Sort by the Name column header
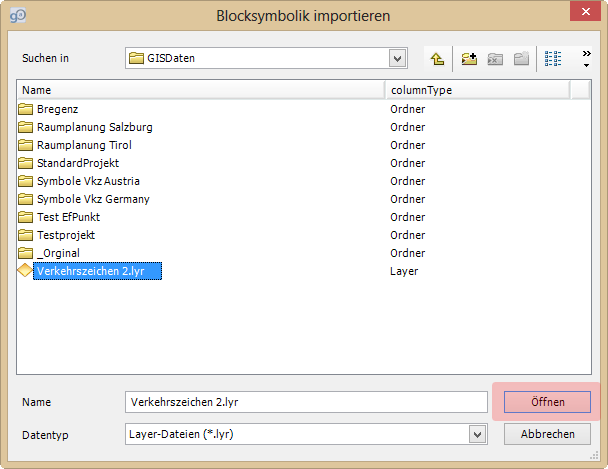608x469 pixels. point(201,90)
